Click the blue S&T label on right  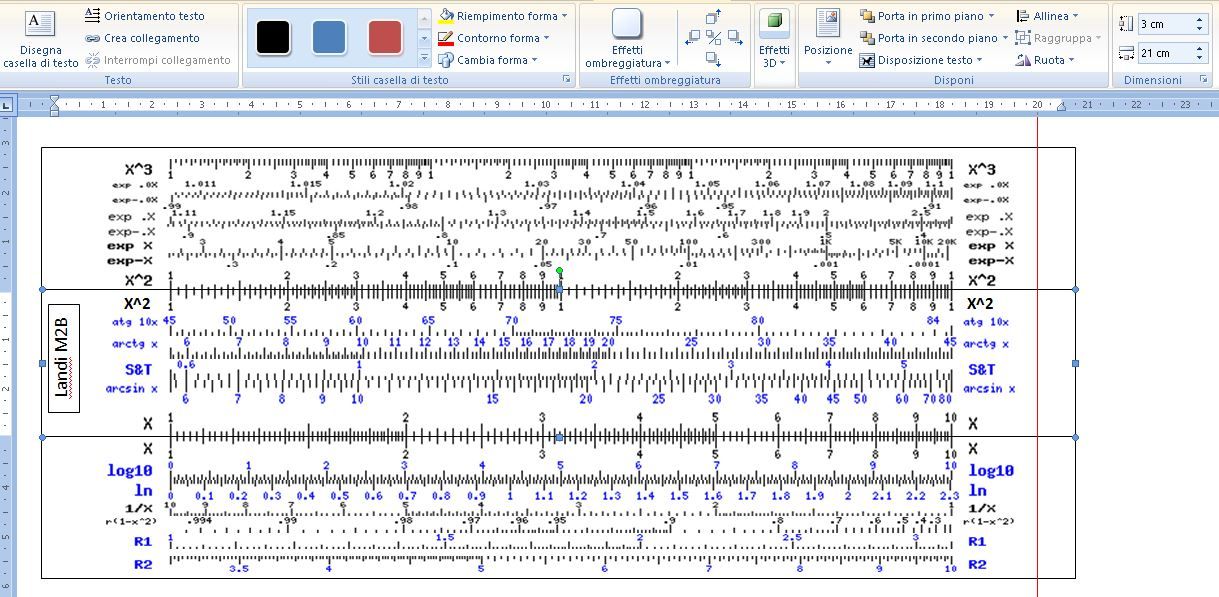[981, 370]
